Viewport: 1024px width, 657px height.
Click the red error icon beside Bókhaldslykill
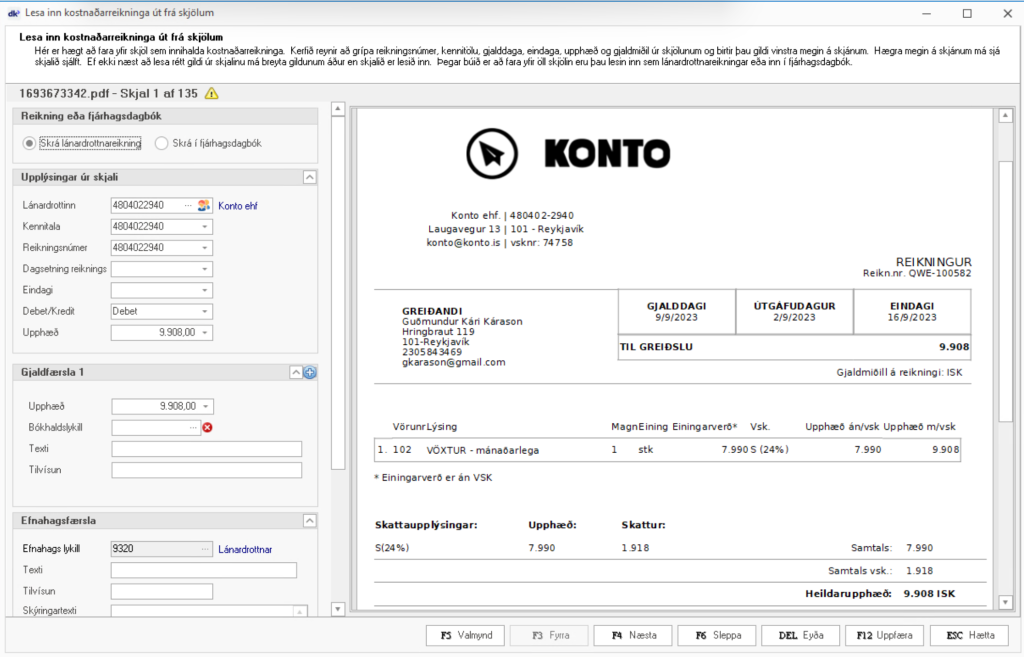[208, 428]
